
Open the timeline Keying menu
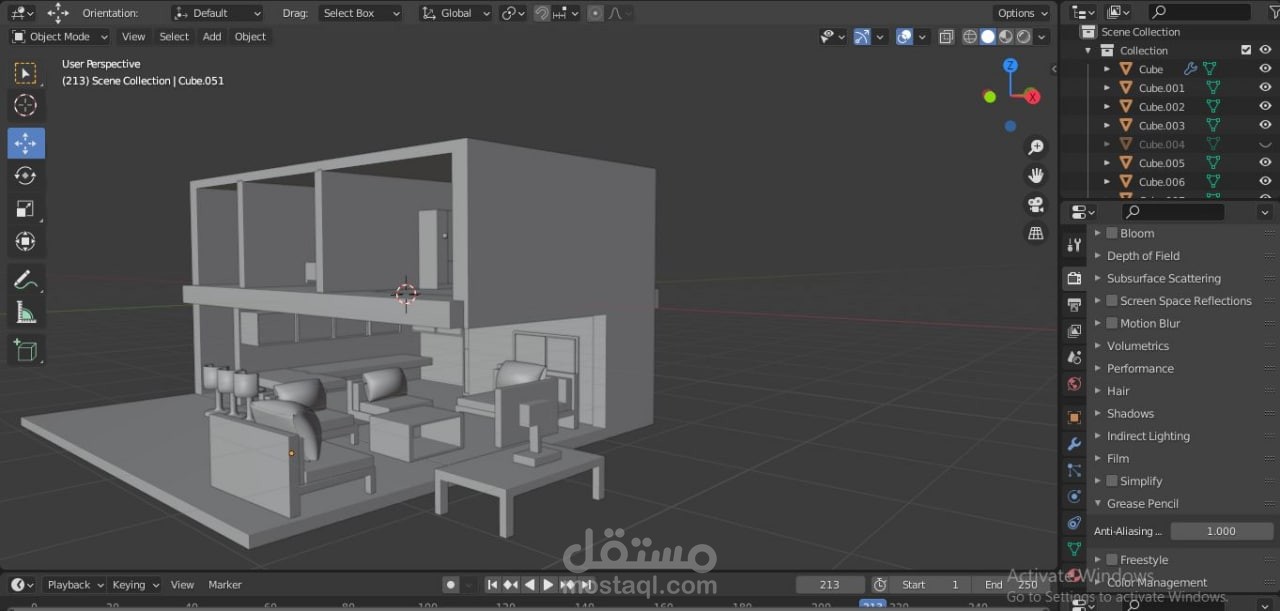pos(135,585)
